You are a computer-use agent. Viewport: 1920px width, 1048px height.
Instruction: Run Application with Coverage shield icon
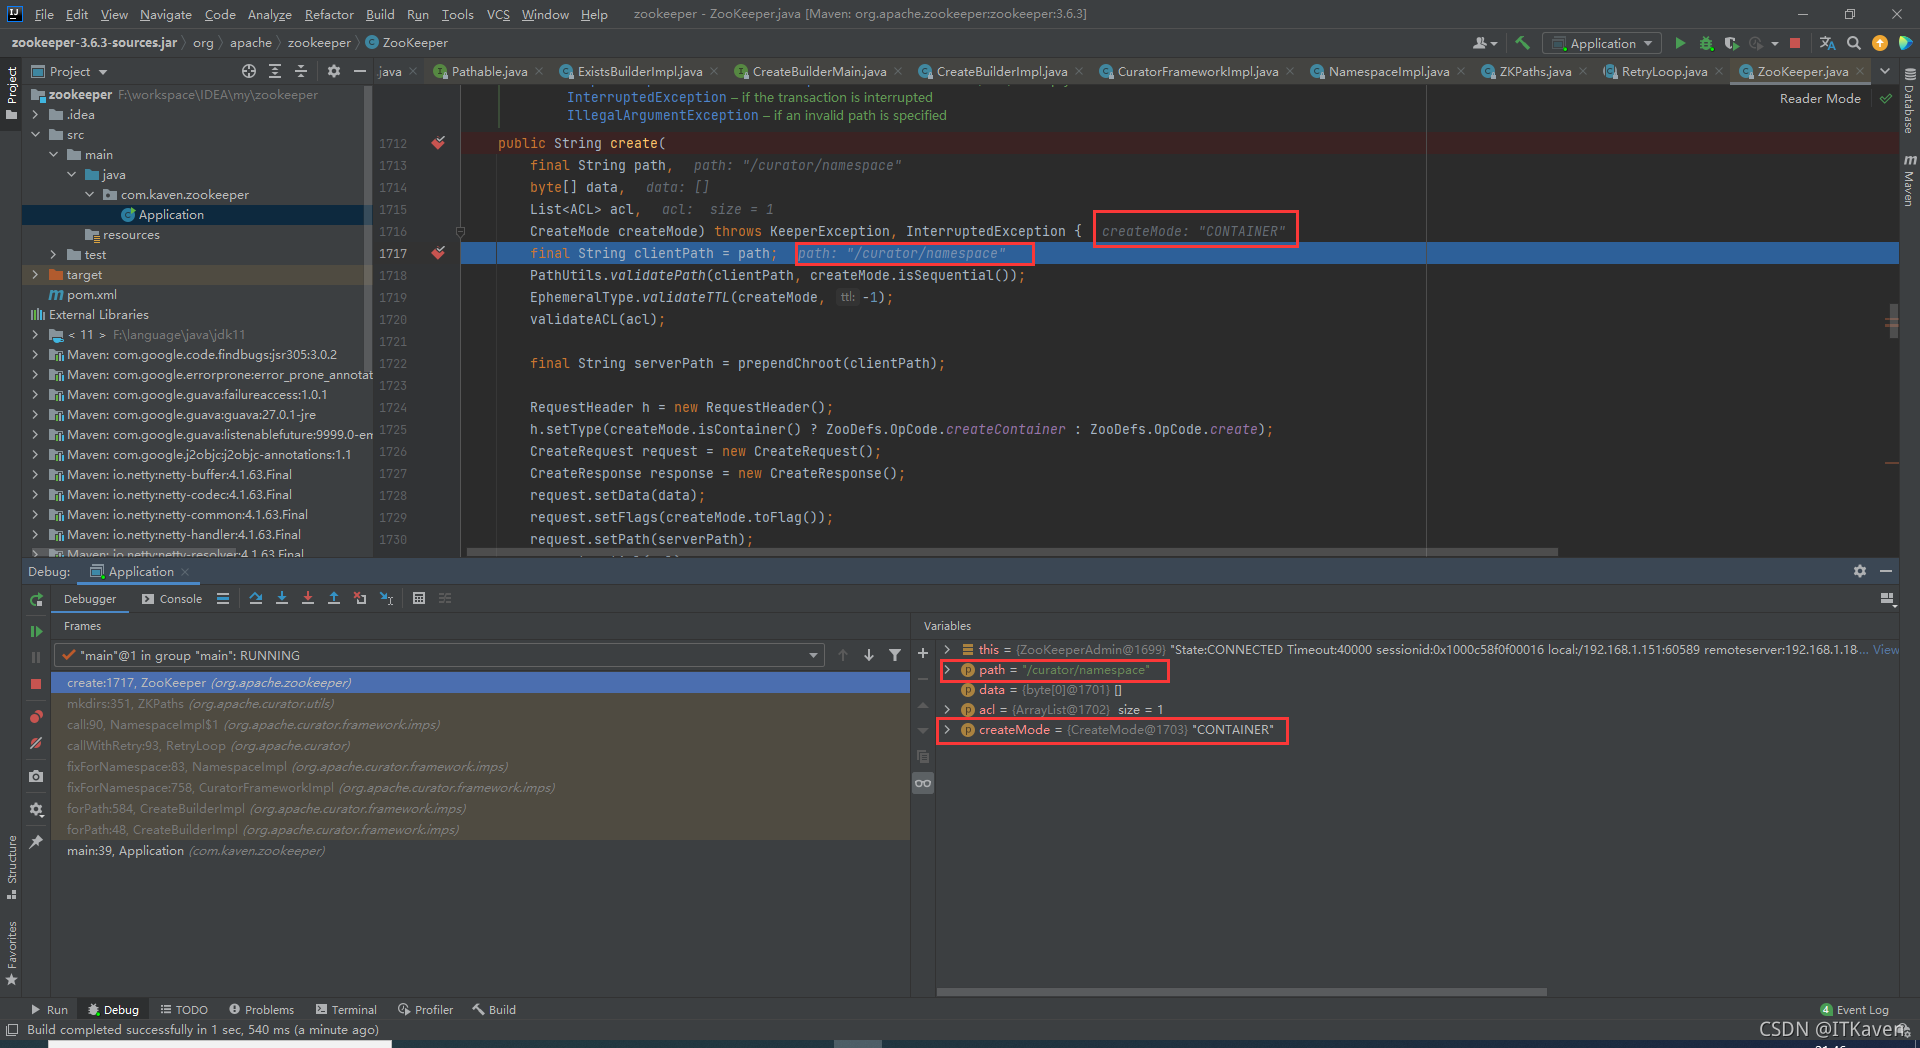click(1731, 43)
